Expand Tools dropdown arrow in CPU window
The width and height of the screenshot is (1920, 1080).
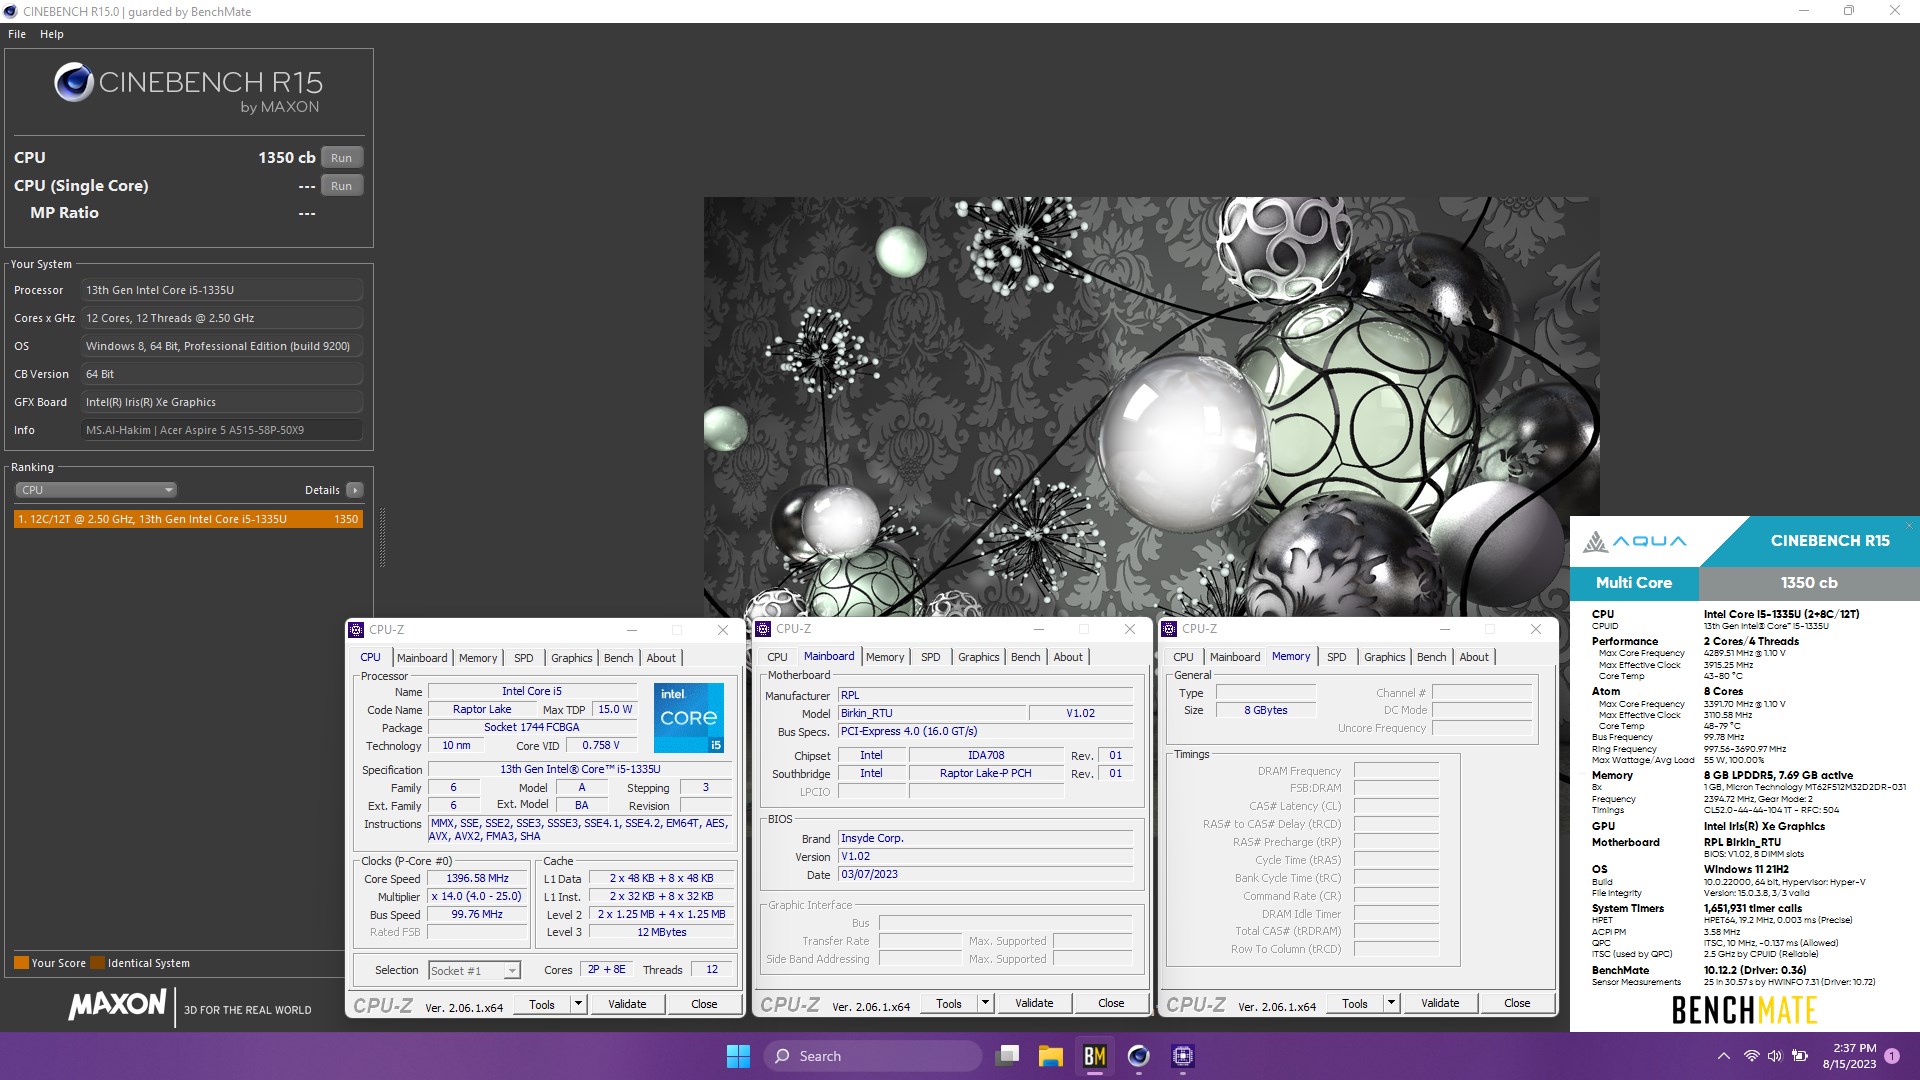click(577, 1004)
